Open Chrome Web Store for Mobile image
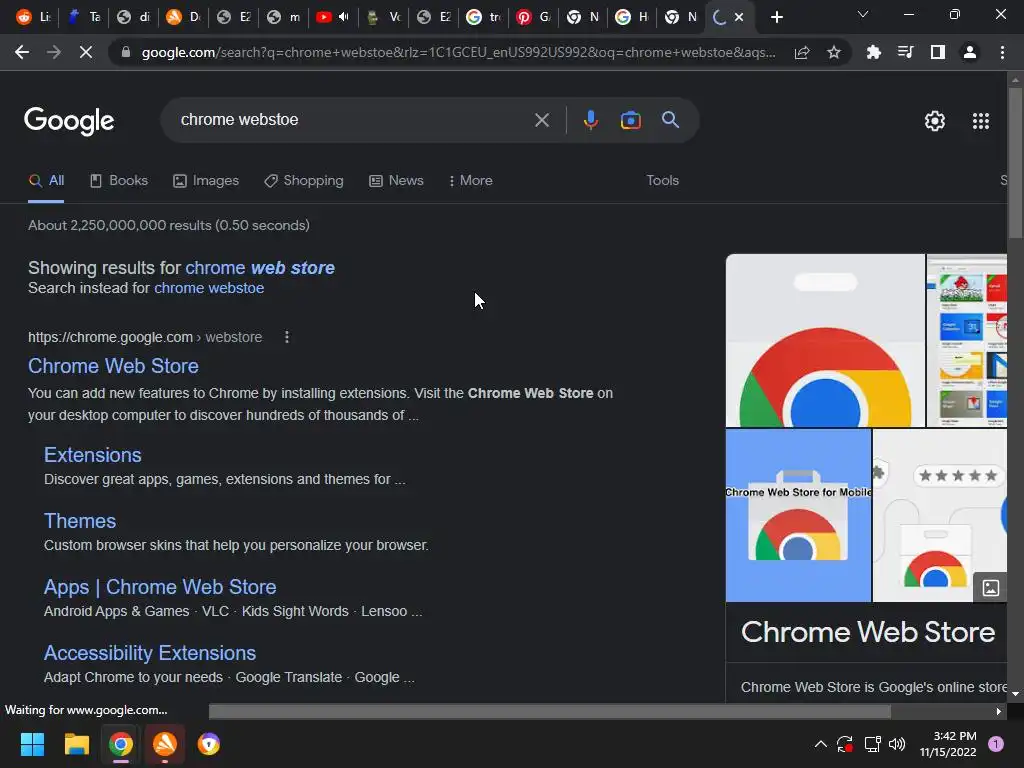The height and width of the screenshot is (768, 1024). pyautogui.click(x=798, y=515)
